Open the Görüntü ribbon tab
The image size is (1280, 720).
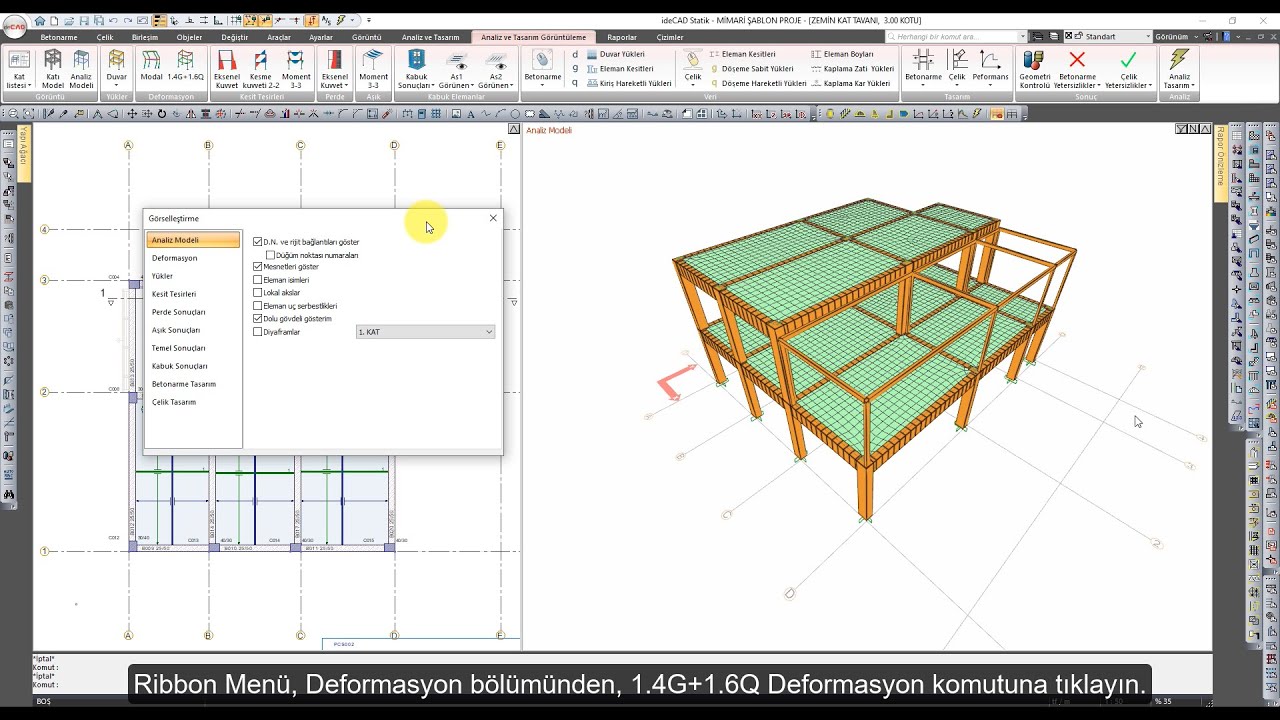pyautogui.click(x=367, y=37)
